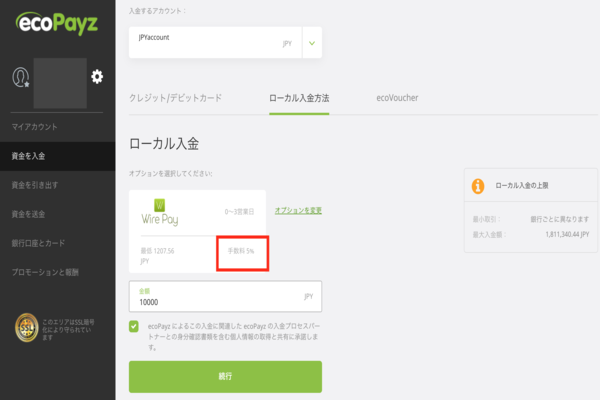
Task: Click the amount input field with 10000
Action: click(x=225, y=296)
